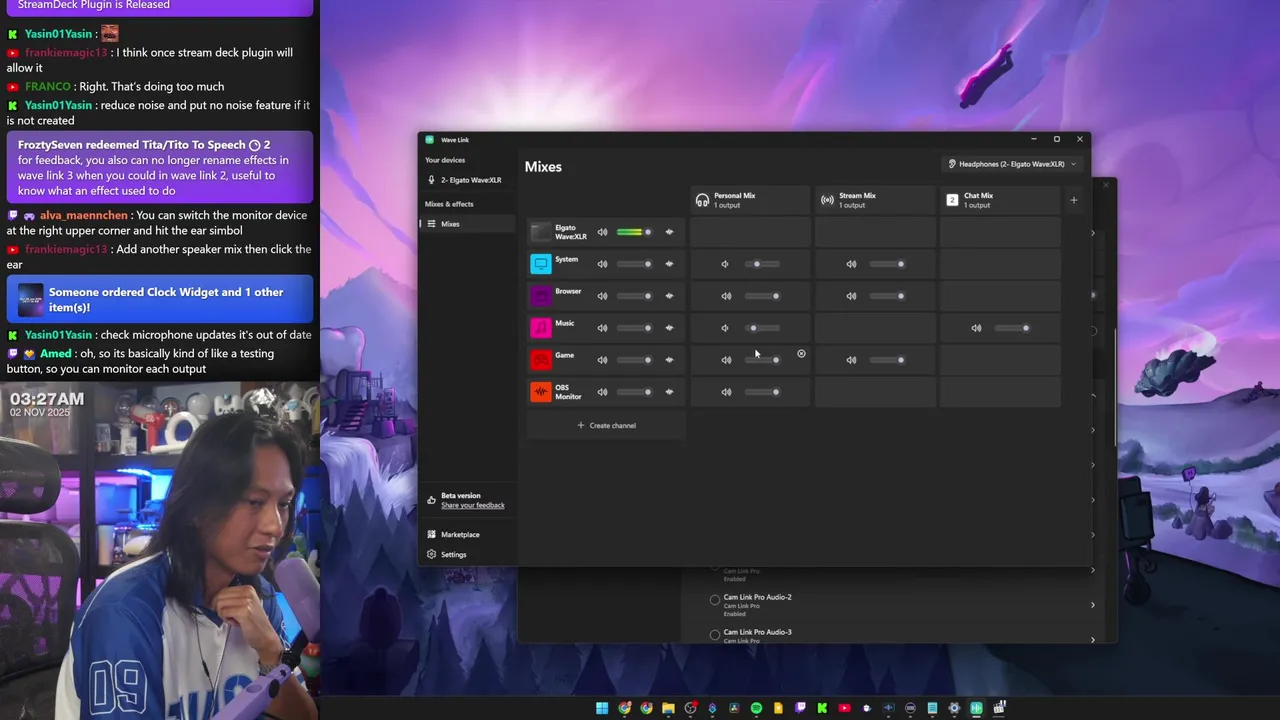Open Windows Start menu
Image resolution: width=1280 pixels, height=720 pixels.
(602, 708)
